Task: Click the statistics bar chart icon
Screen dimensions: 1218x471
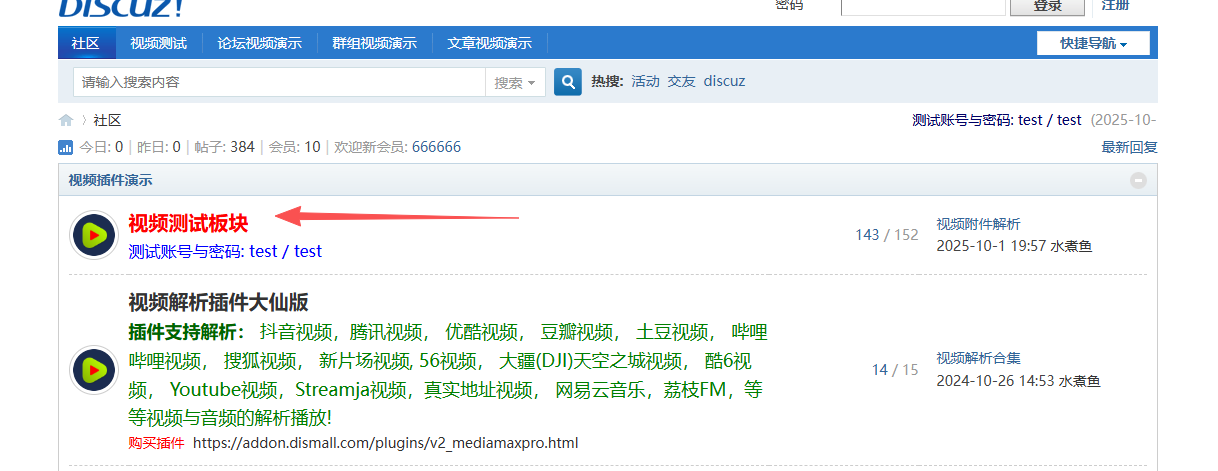Action: click(x=66, y=148)
